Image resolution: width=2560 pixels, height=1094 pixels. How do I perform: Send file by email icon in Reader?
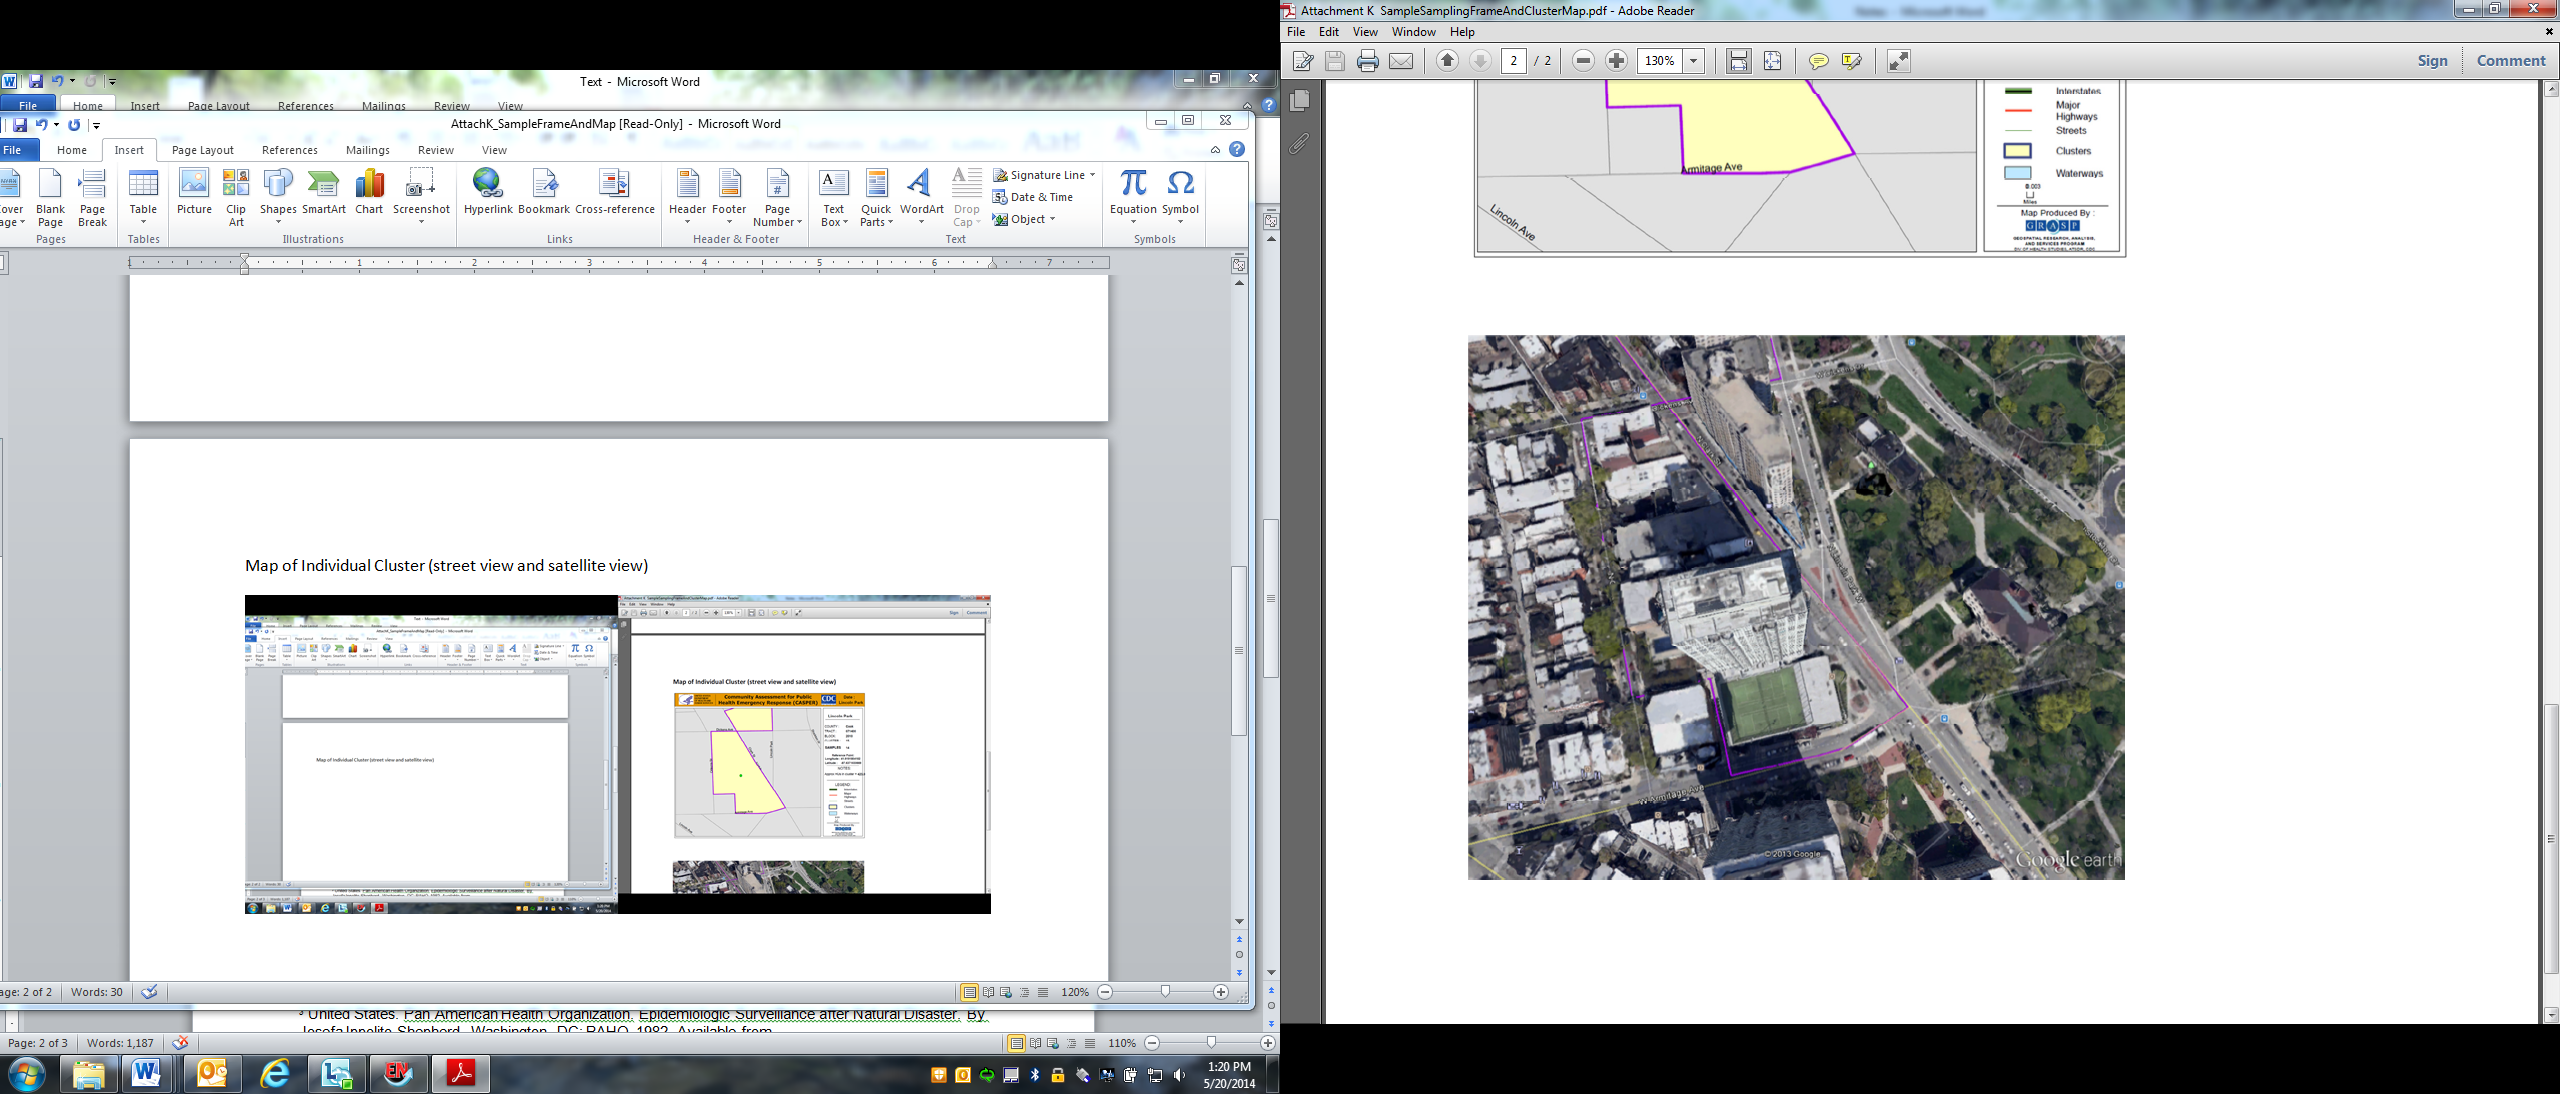(x=1401, y=61)
